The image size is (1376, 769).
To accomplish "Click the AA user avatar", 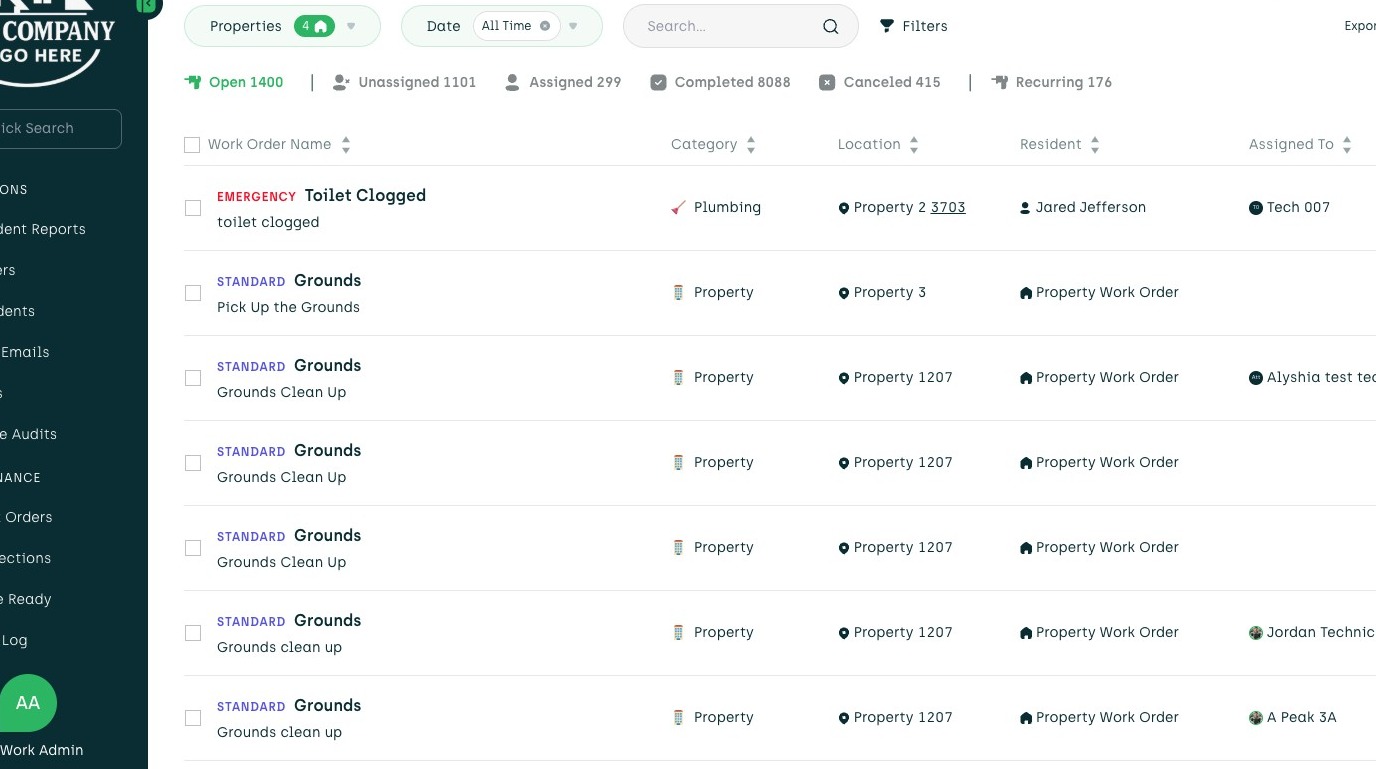I will [28, 703].
